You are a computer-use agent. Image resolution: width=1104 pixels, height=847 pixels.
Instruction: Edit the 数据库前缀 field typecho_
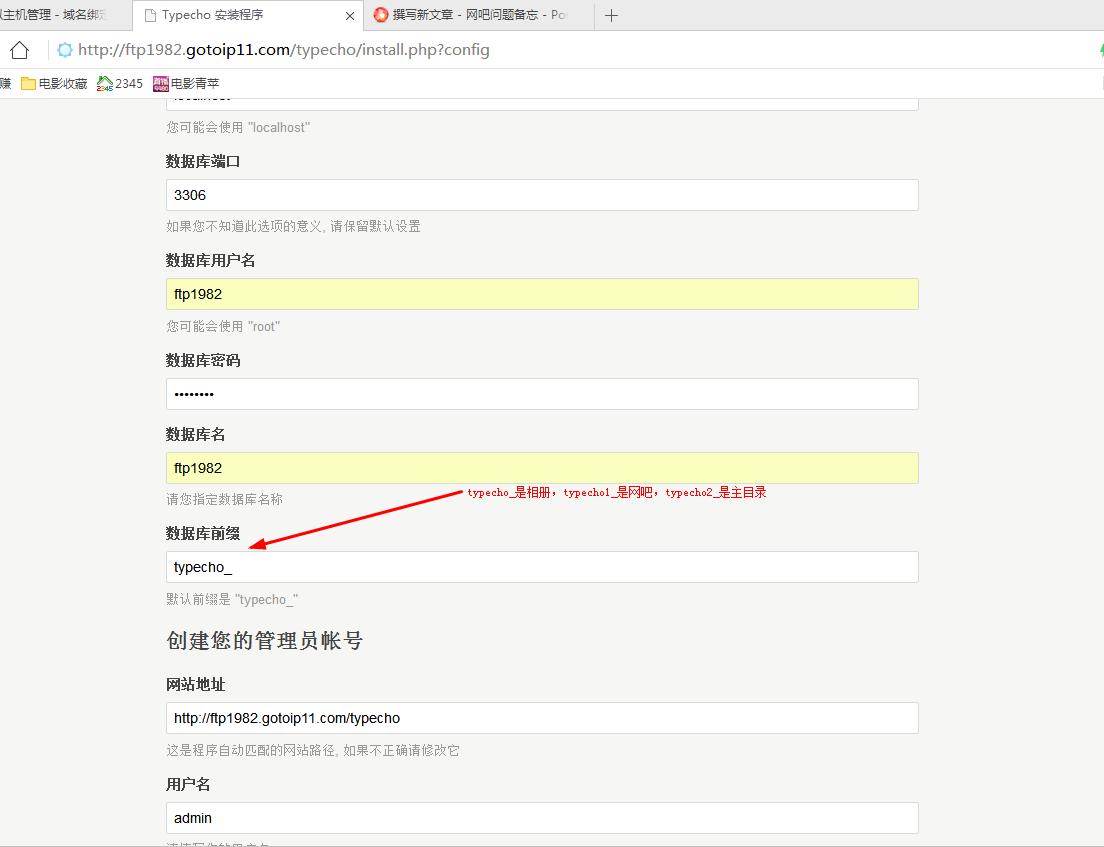coord(542,567)
